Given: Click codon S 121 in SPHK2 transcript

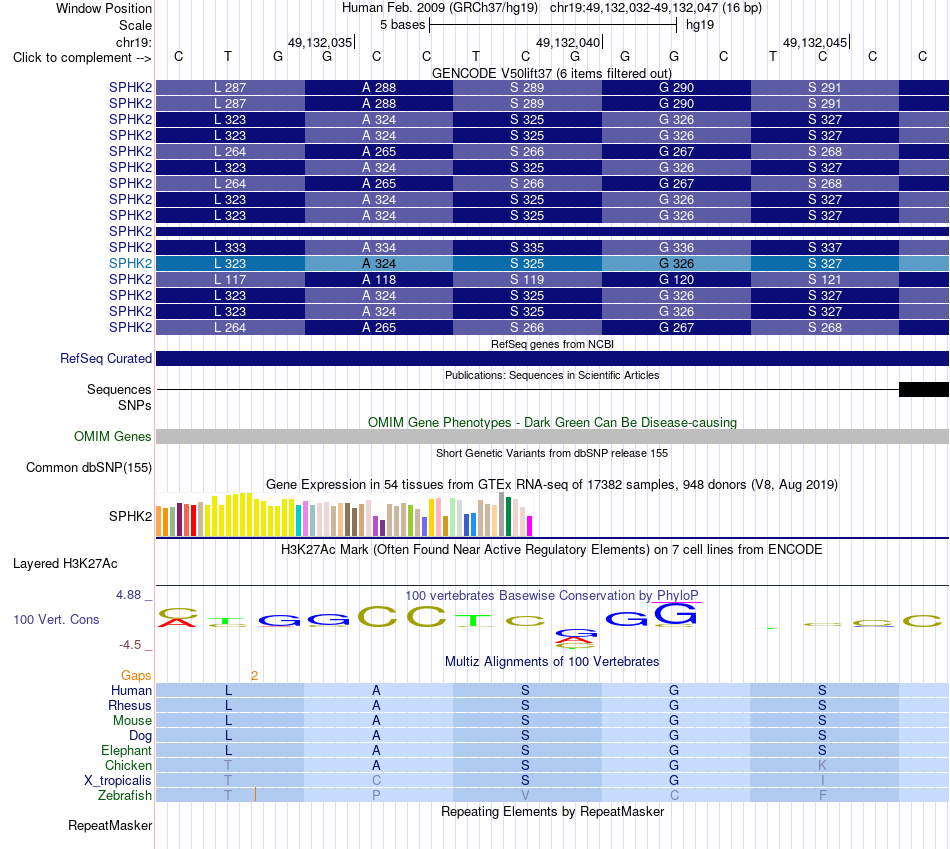Looking at the screenshot, I should point(825,280).
